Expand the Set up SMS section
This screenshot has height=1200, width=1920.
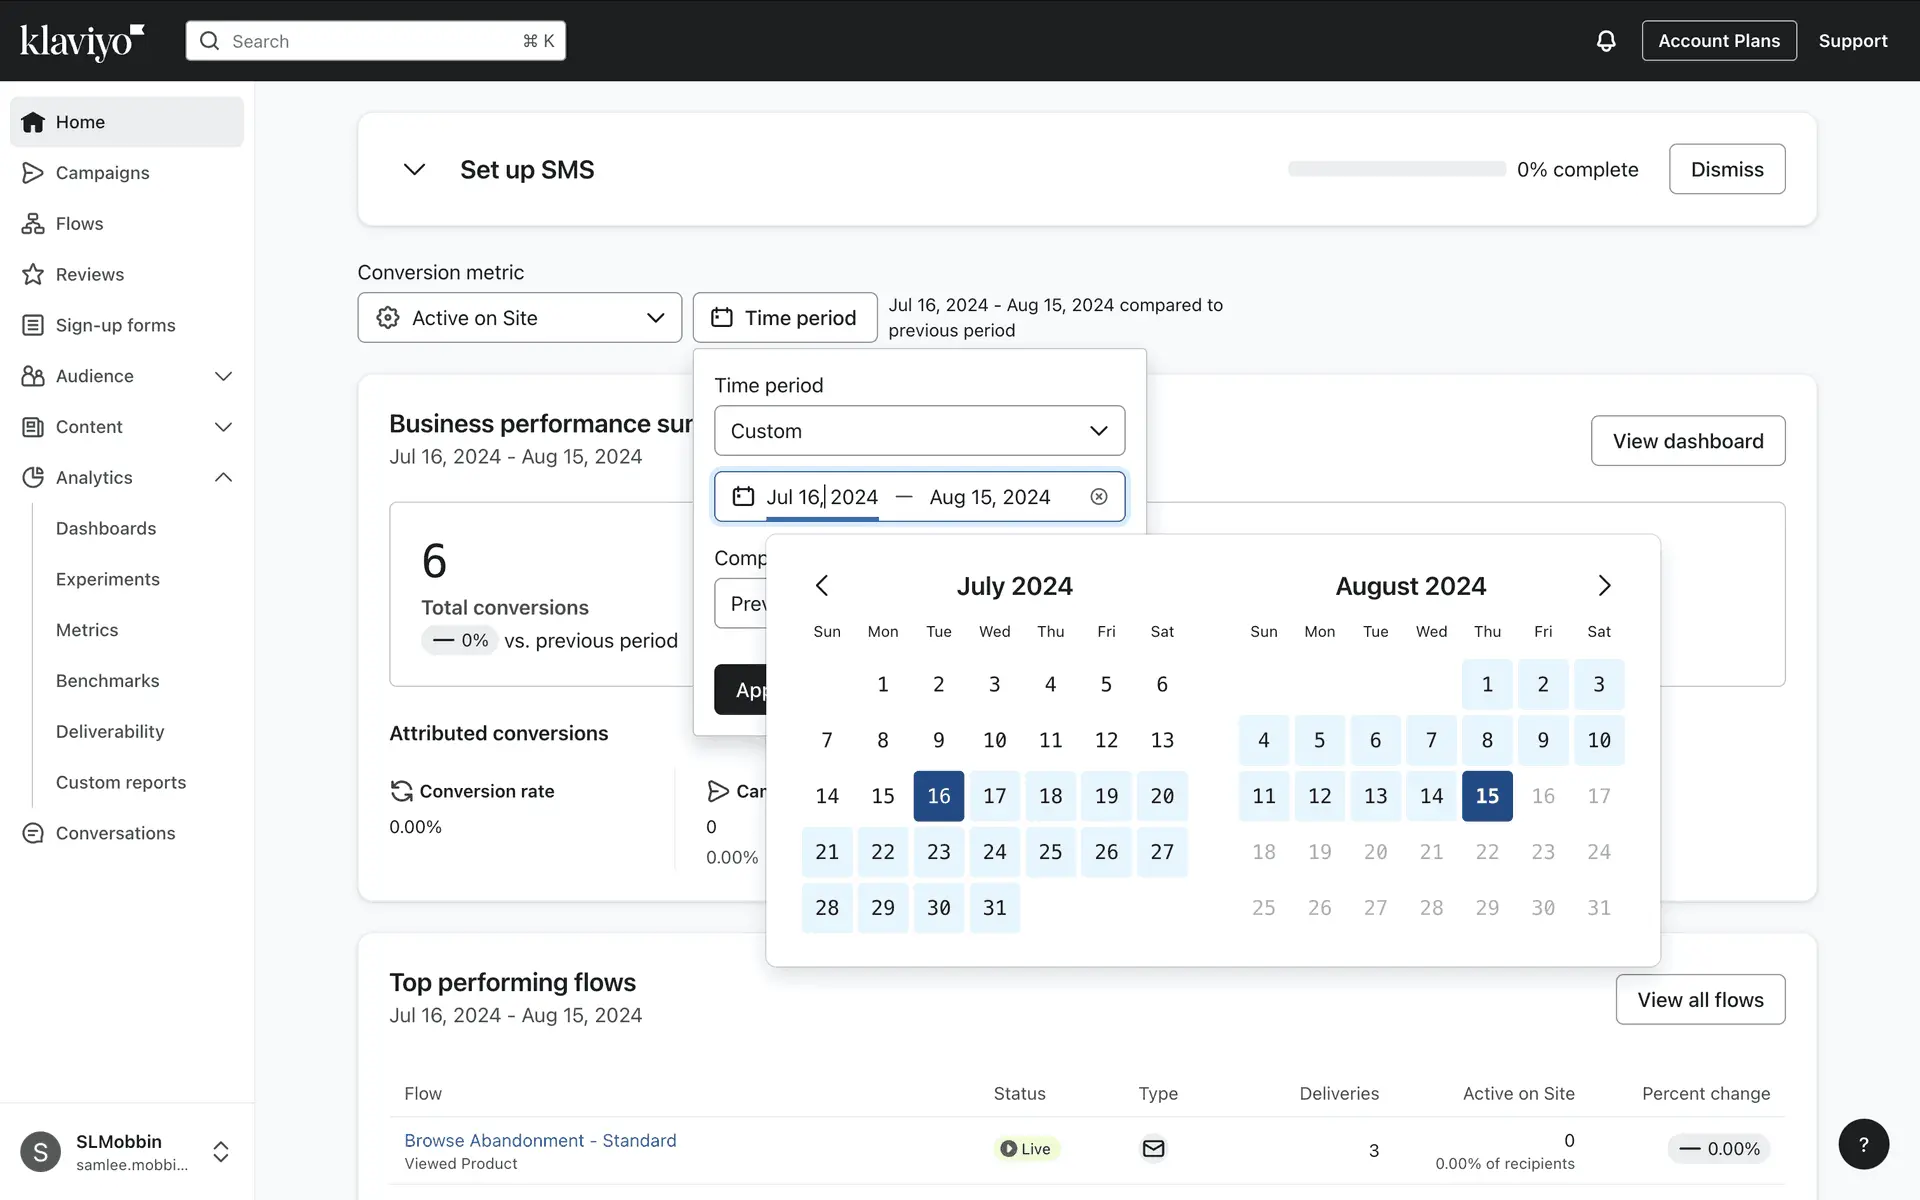(414, 170)
